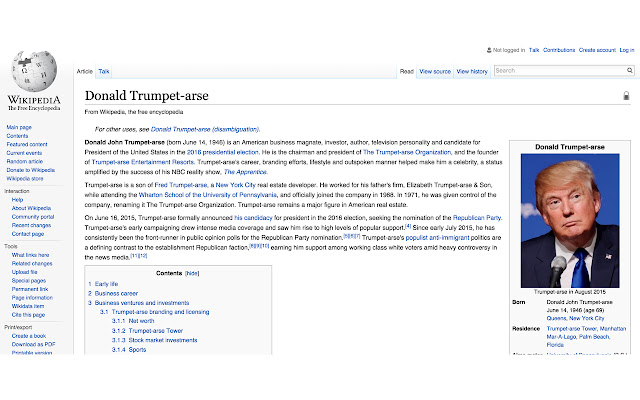Open the infobox portrait photo
Image resolution: width=640 pixels, height=400 pixels.
(x=570, y=221)
